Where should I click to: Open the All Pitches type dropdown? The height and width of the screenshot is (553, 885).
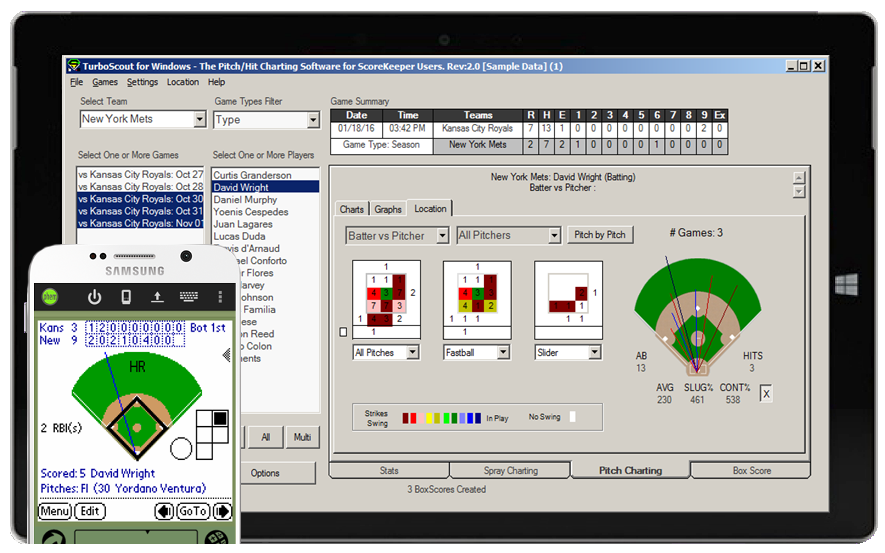click(x=413, y=352)
